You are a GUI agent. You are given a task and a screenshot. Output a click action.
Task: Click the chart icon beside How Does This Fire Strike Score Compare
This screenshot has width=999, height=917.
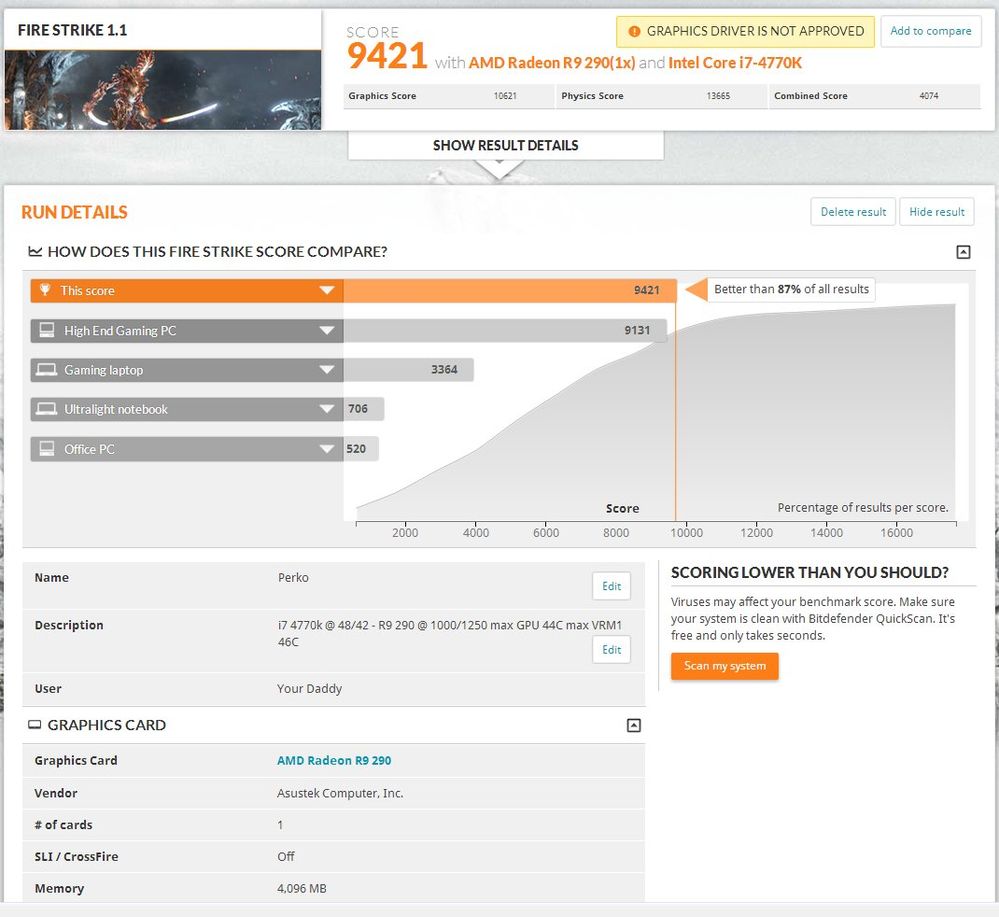pyautogui.click(x=35, y=252)
